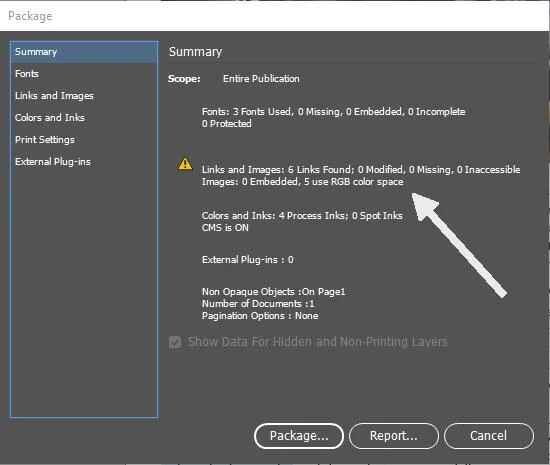Click the 'Scope:' label
This screenshot has width=550, height=465.
(184, 79)
